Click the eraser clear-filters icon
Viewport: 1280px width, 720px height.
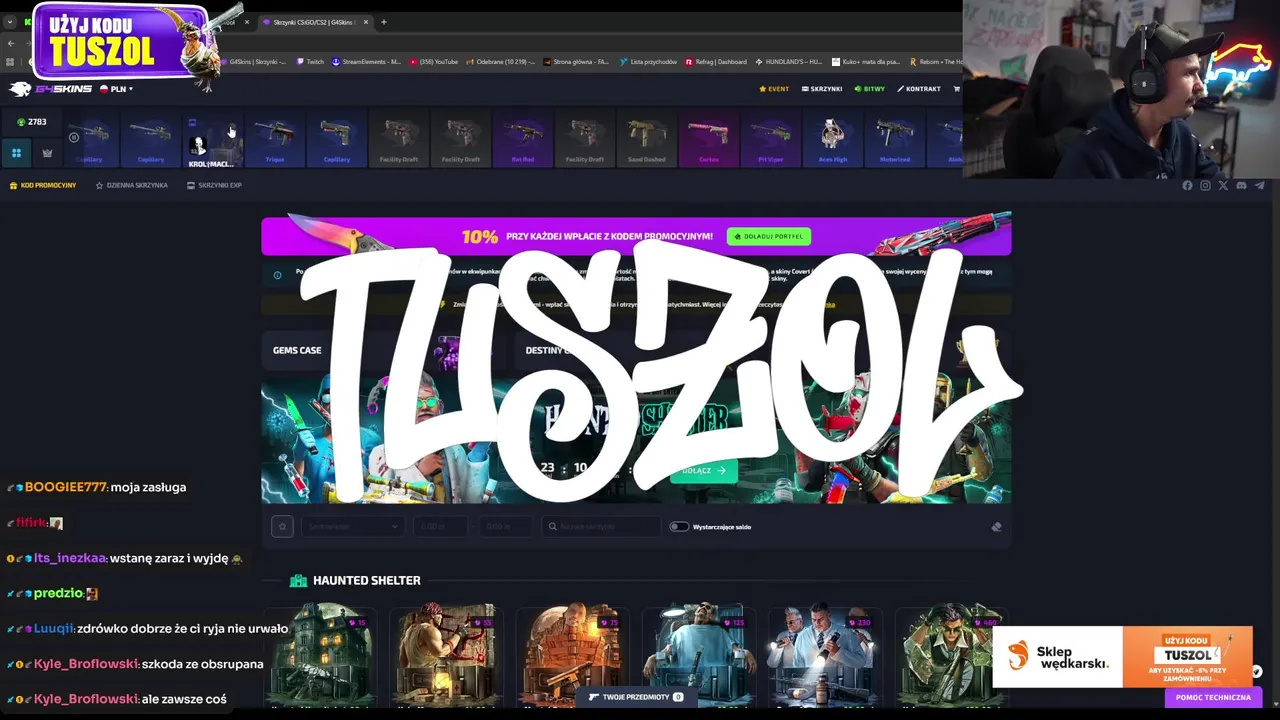coord(996,527)
